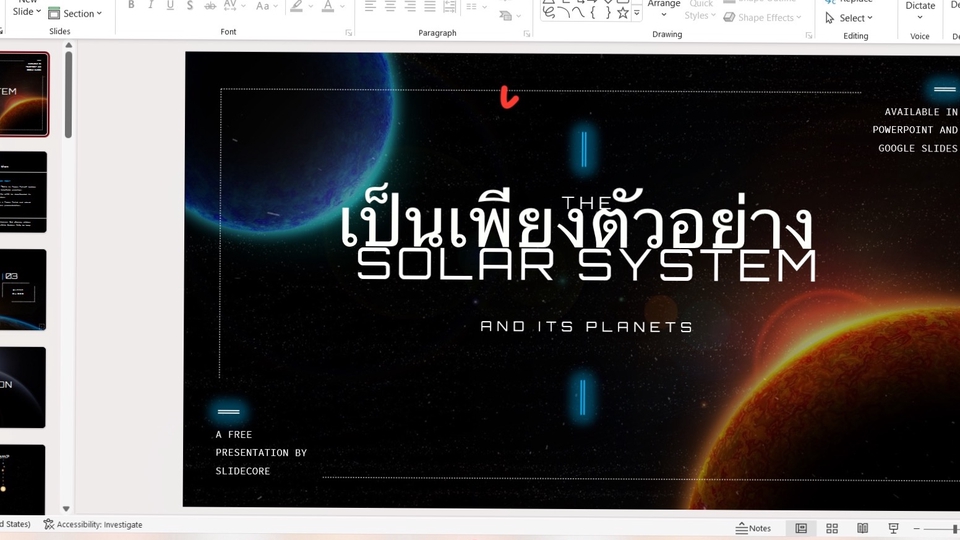Image resolution: width=960 pixels, height=540 pixels.
Task: Open New Slide dropdown
Action: 26,9
